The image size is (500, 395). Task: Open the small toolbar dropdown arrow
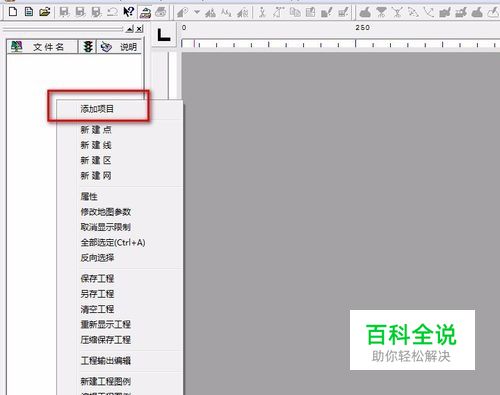[197, 12]
